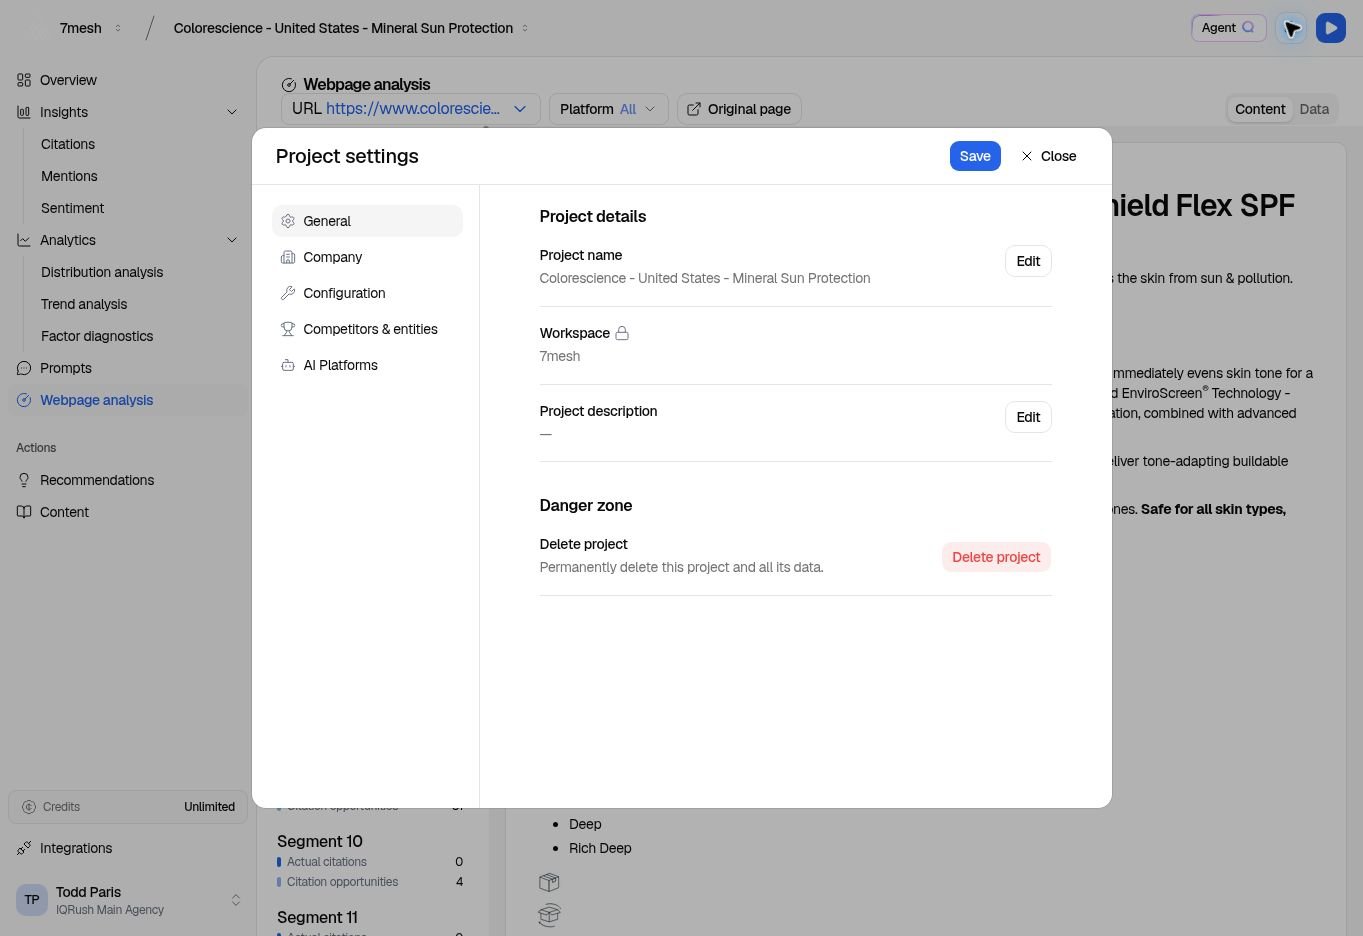Open the URL dropdown

411,109
